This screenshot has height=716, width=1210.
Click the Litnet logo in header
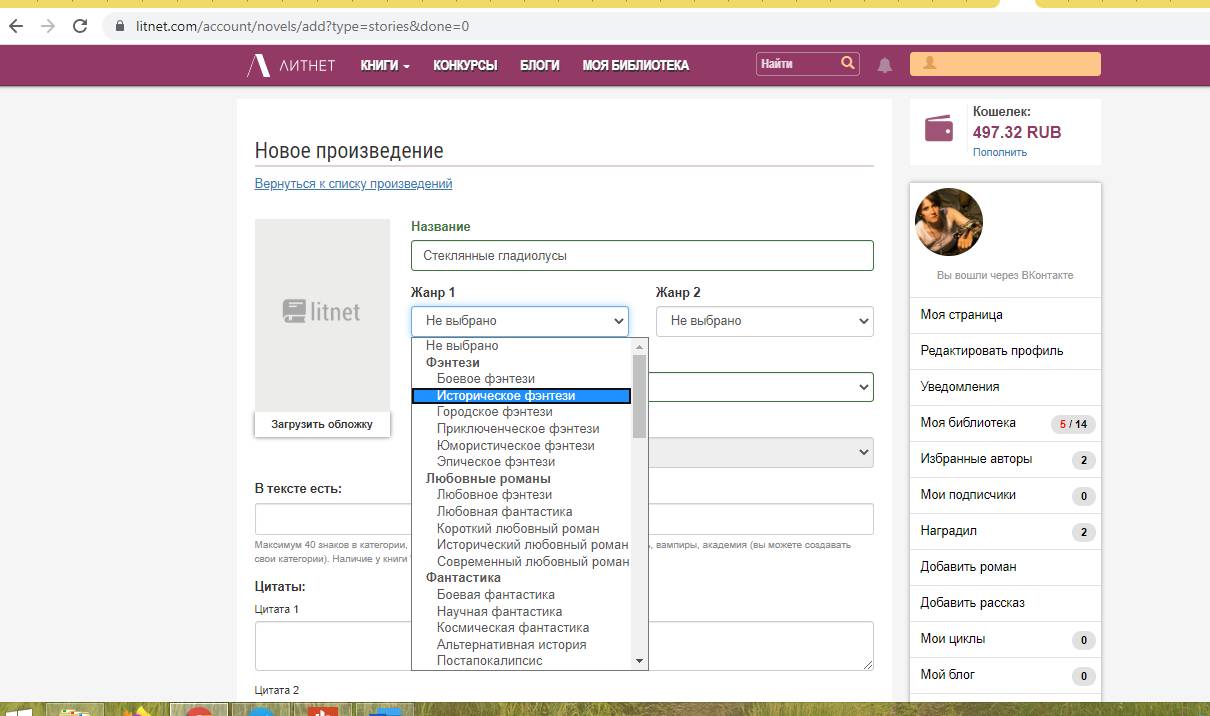point(291,66)
